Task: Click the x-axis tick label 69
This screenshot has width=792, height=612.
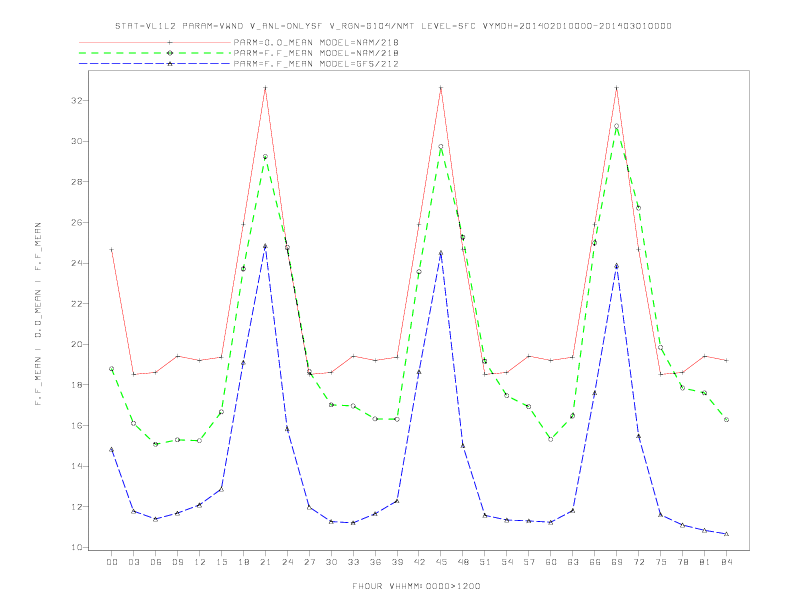Action: [x=617, y=562]
